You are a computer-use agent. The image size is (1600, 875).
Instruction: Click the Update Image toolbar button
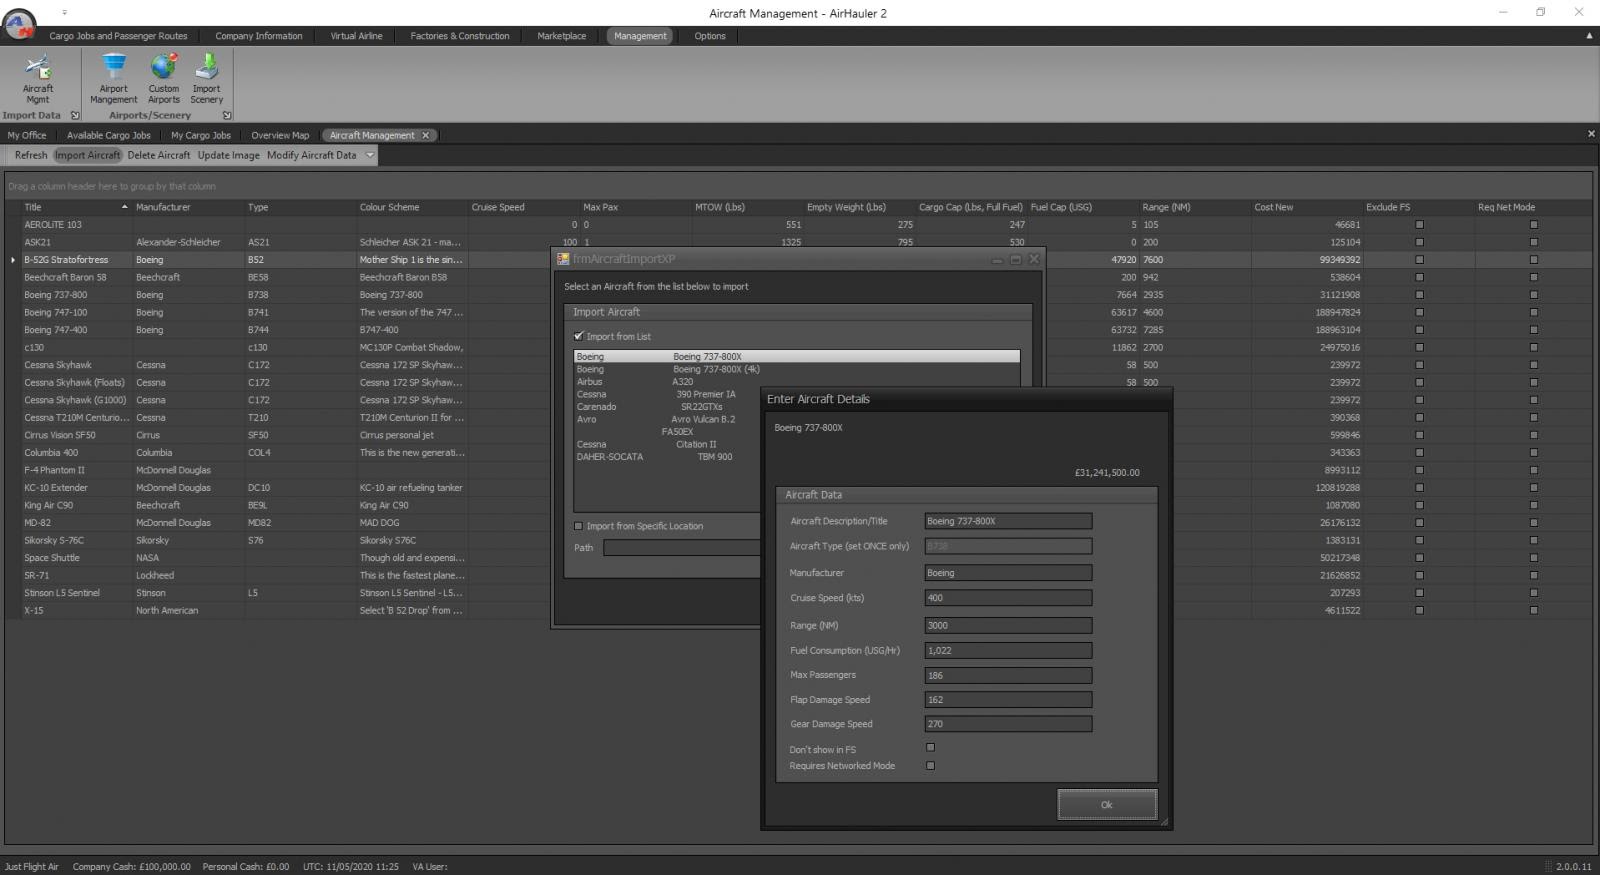coord(229,155)
